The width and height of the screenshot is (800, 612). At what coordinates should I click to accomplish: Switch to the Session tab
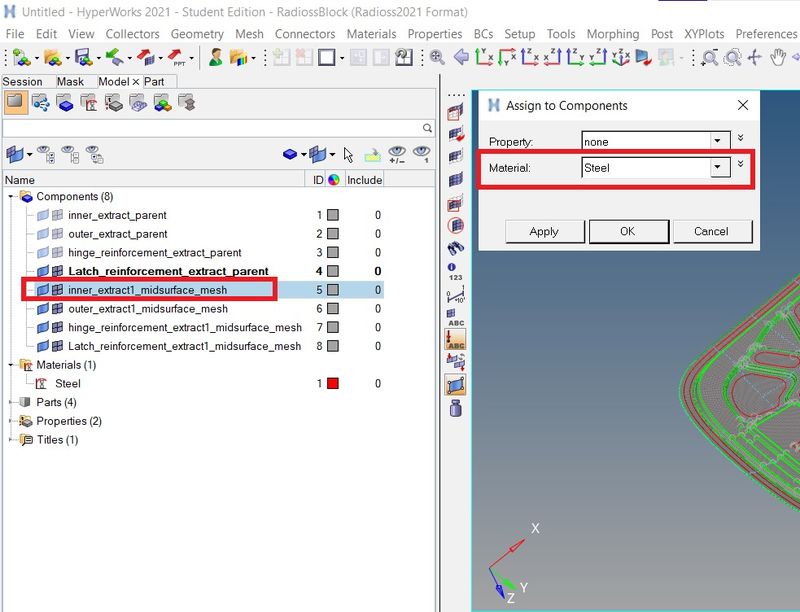coord(22,82)
